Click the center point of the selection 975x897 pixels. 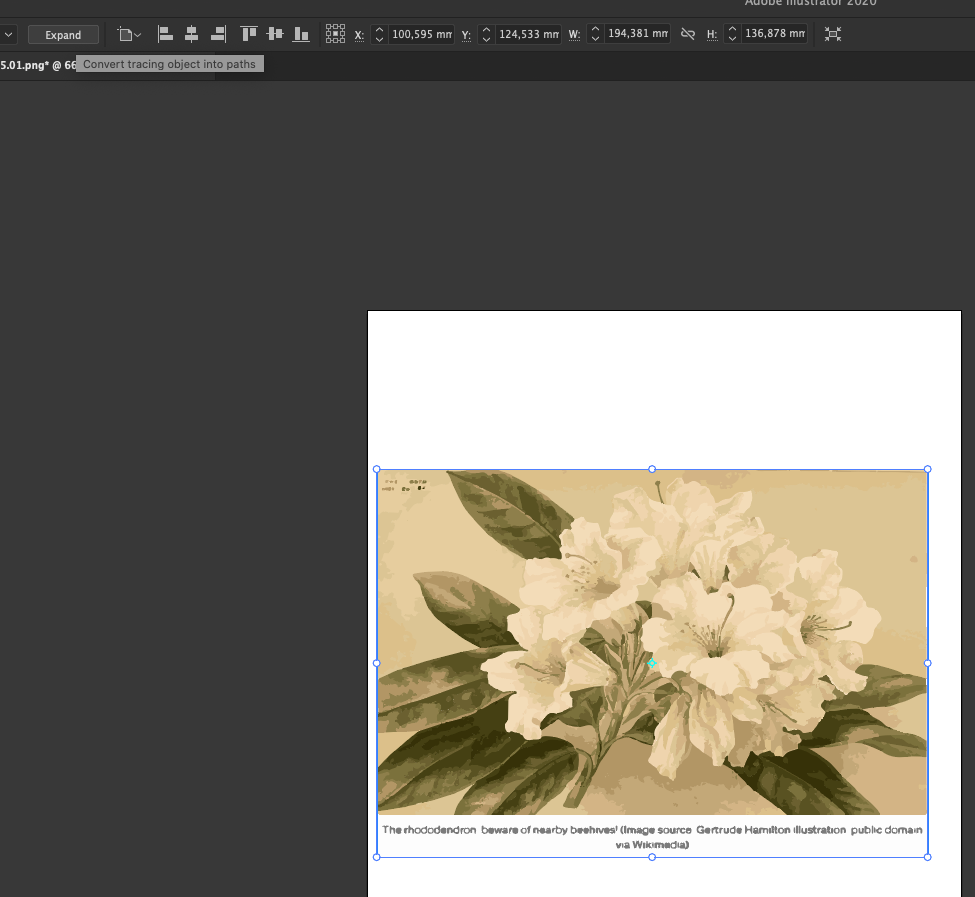tap(652, 663)
